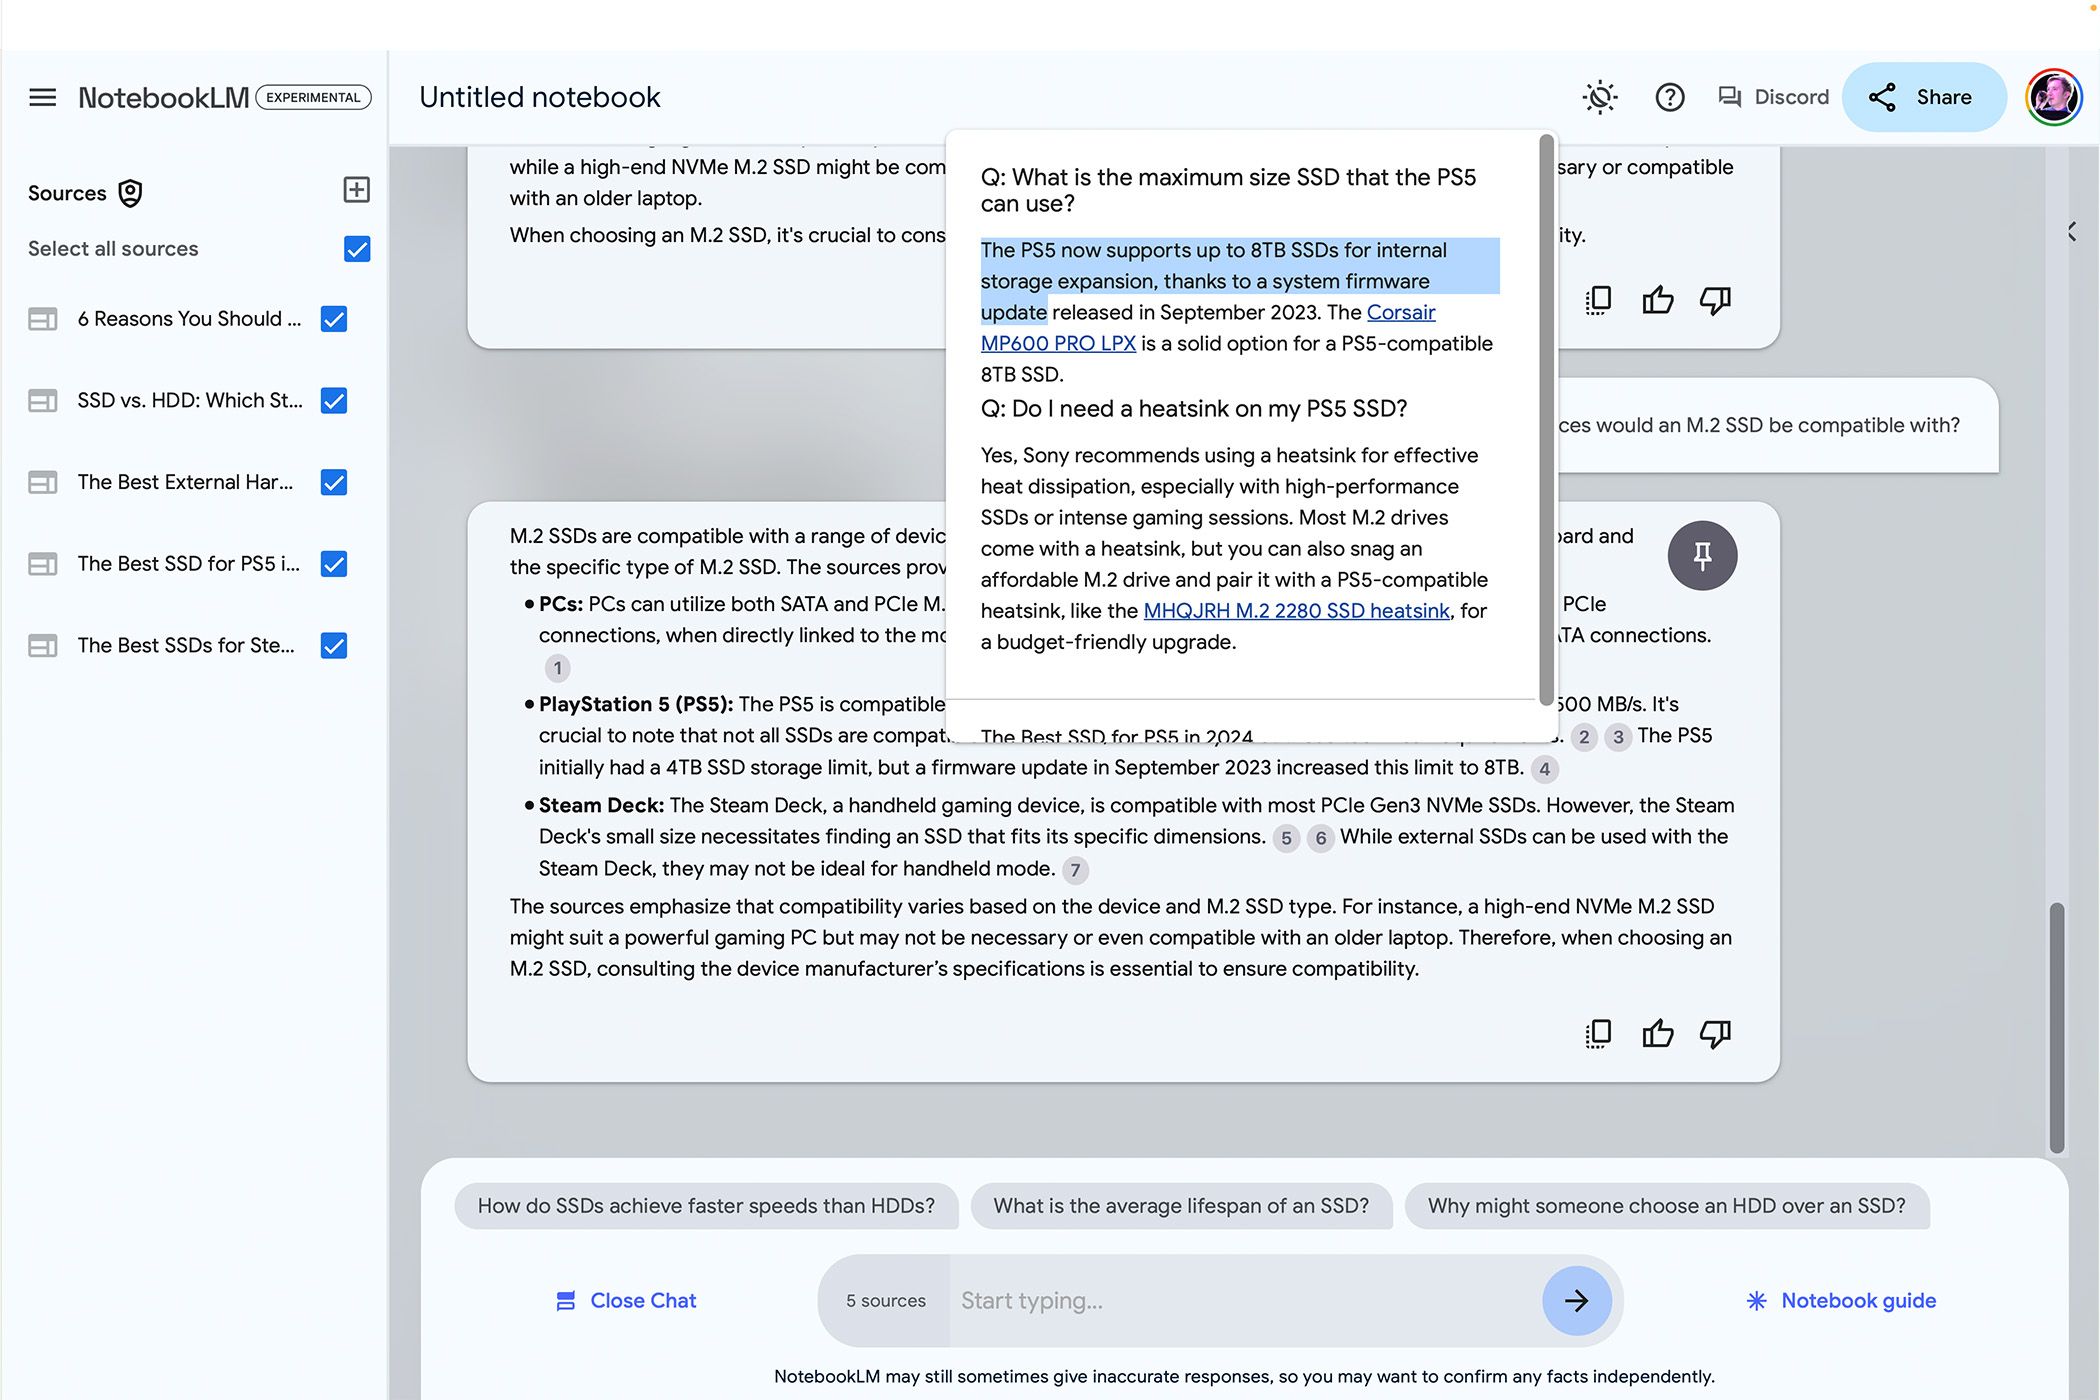The height and width of the screenshot is (1400, 2100).
Task: Click the thumbs up icon on bottom response
Action: (x=1656, y=1033)
